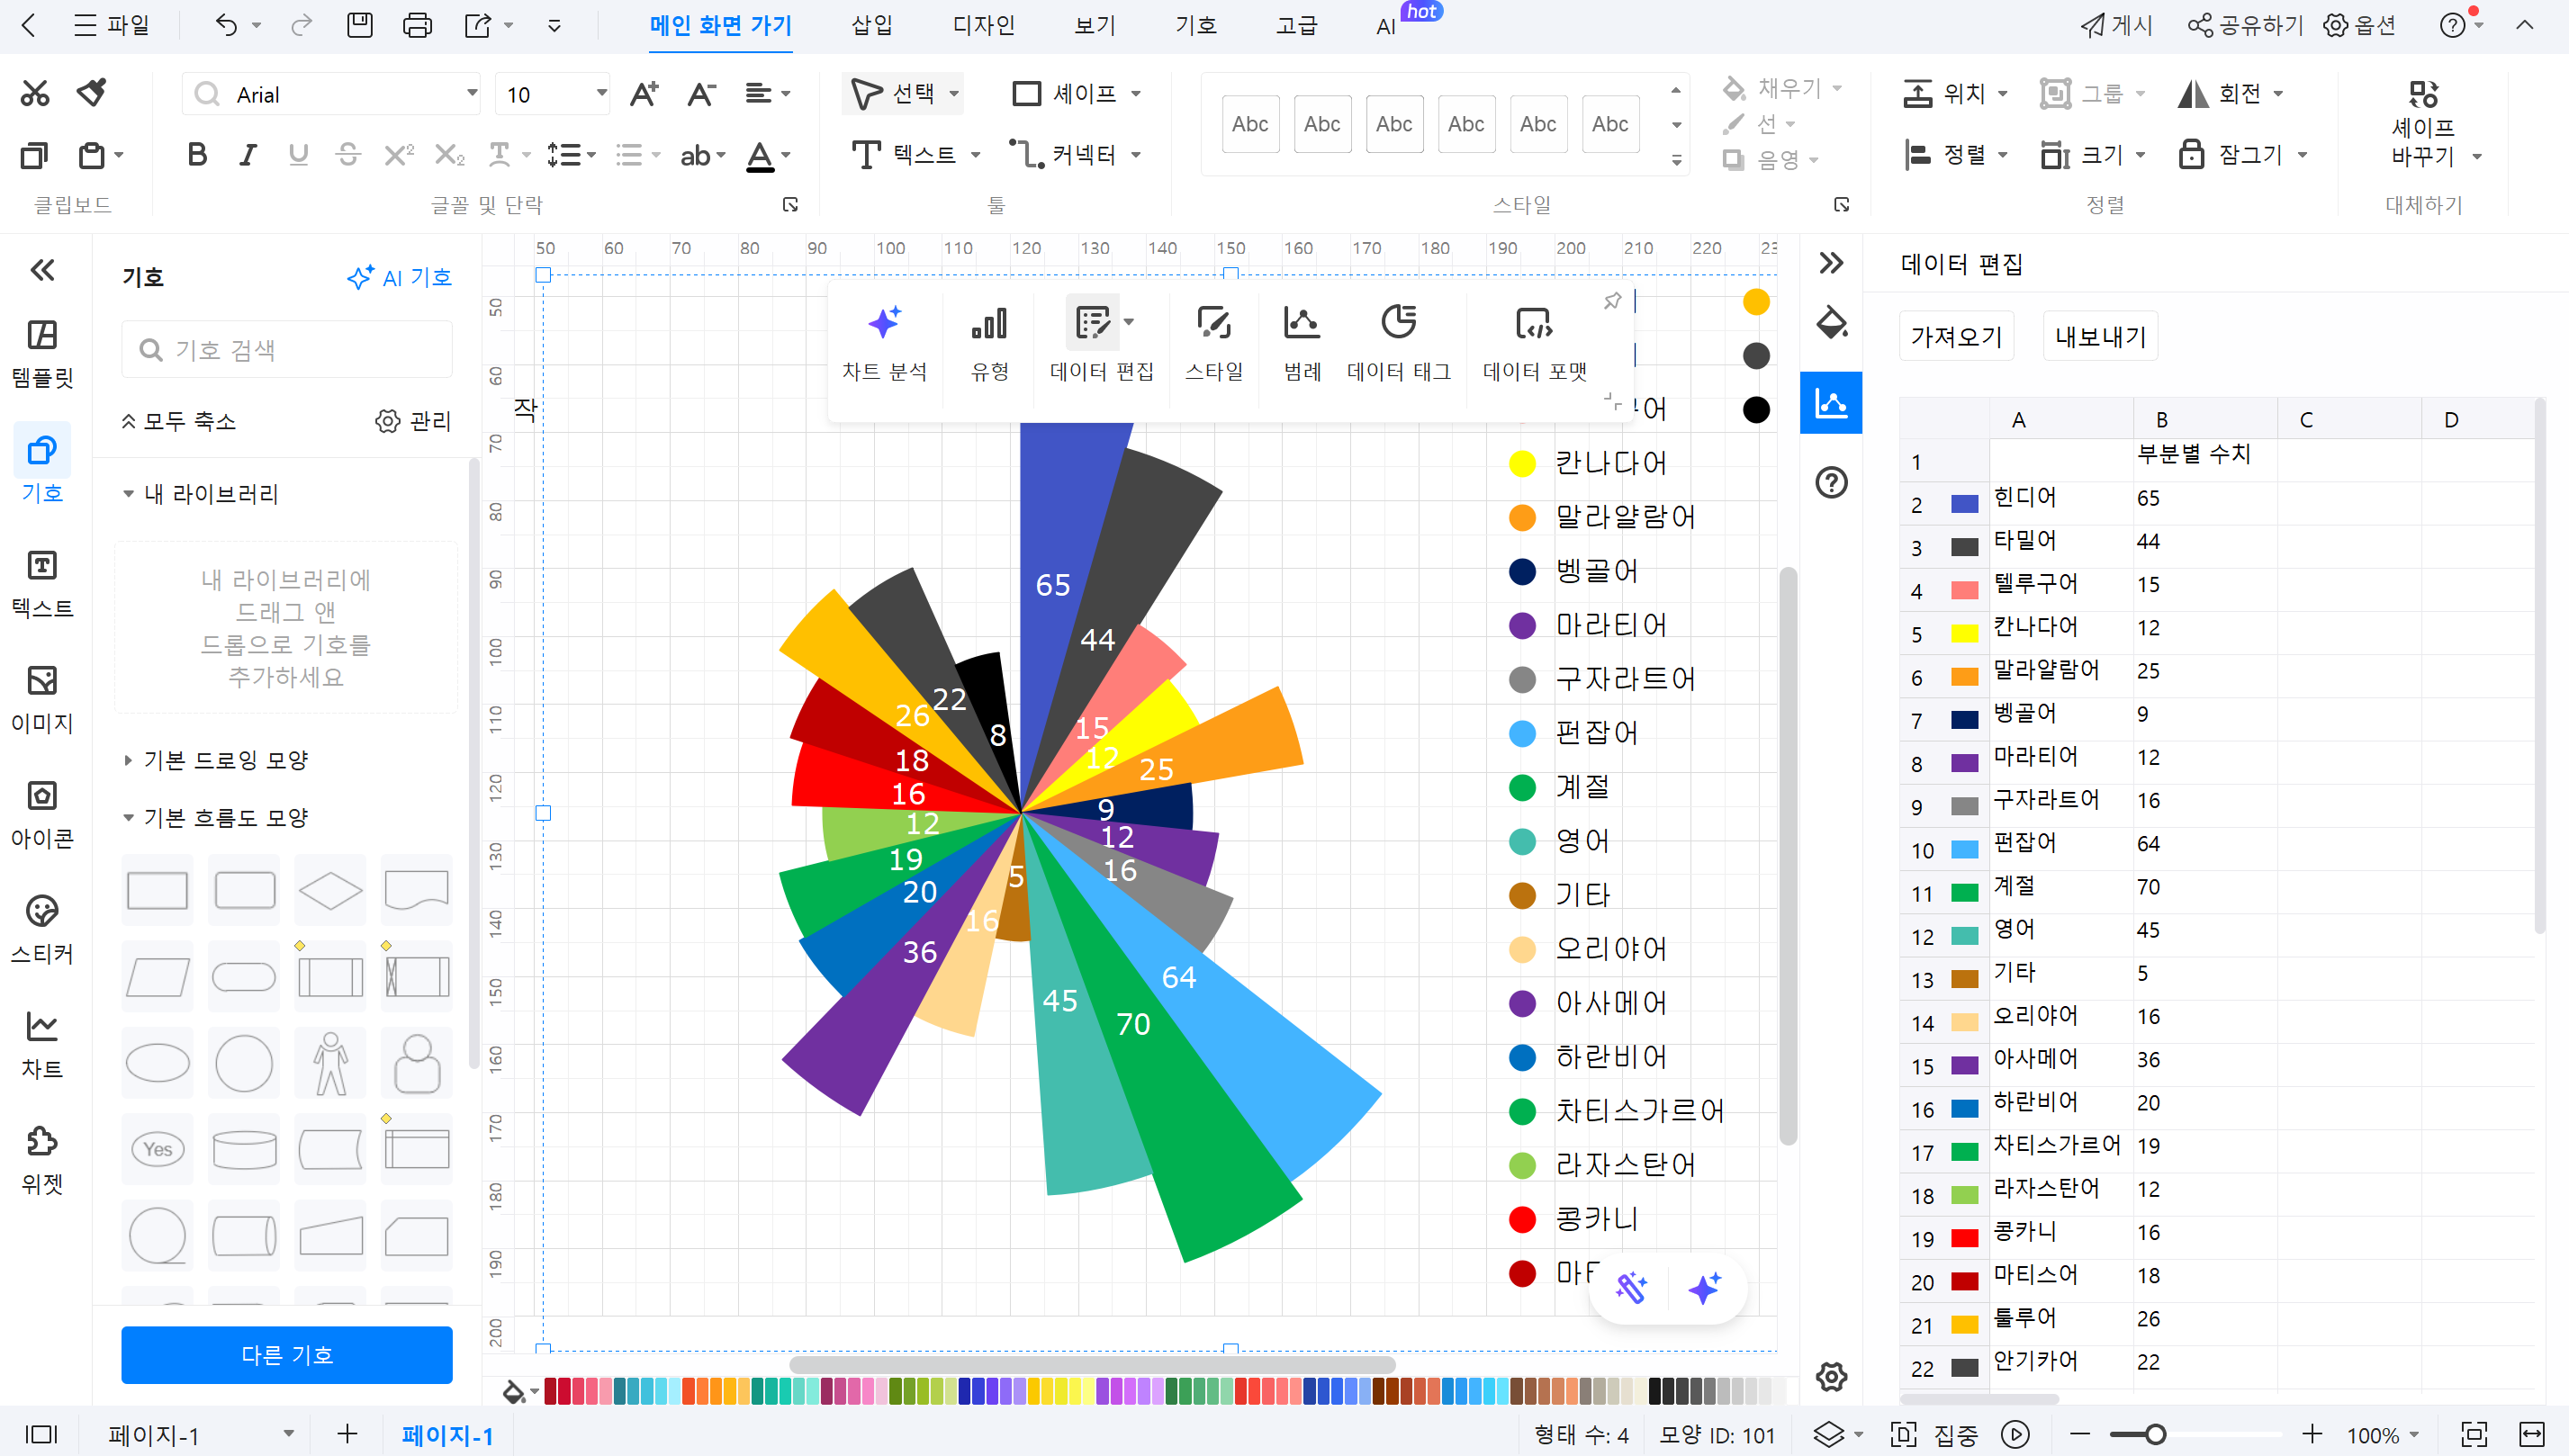
Task: Open fill style panel on right strip
Action: 1831,323
